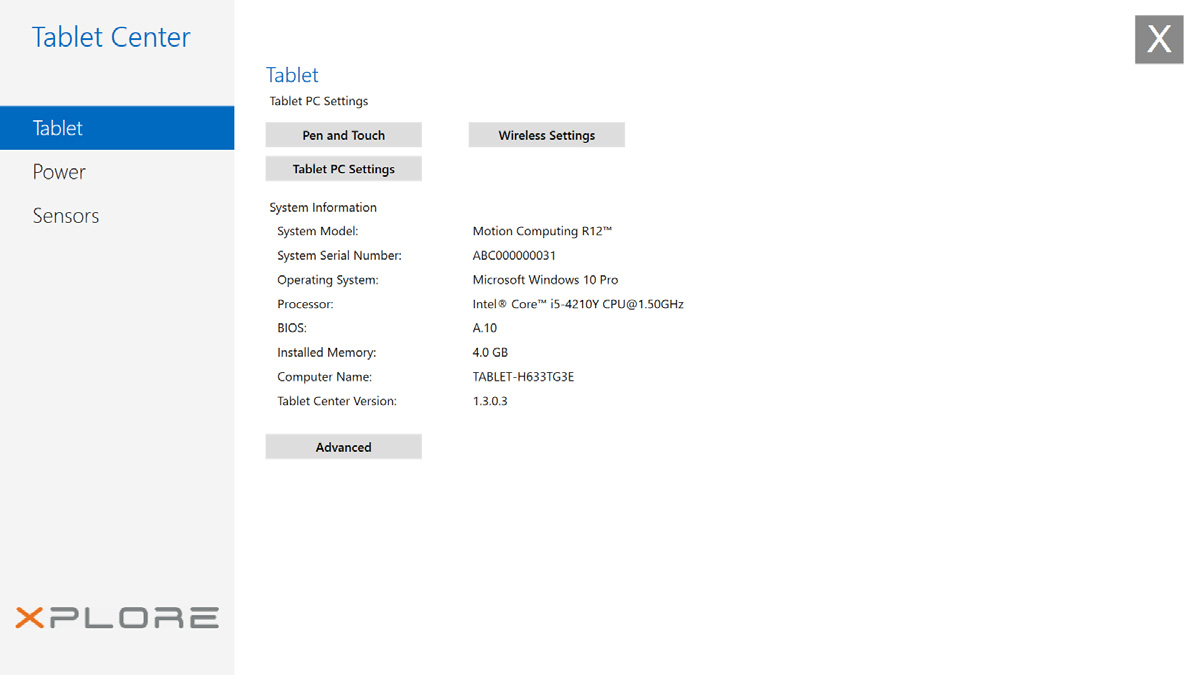Select the Motion Computing R12 value

pos(542,231)
